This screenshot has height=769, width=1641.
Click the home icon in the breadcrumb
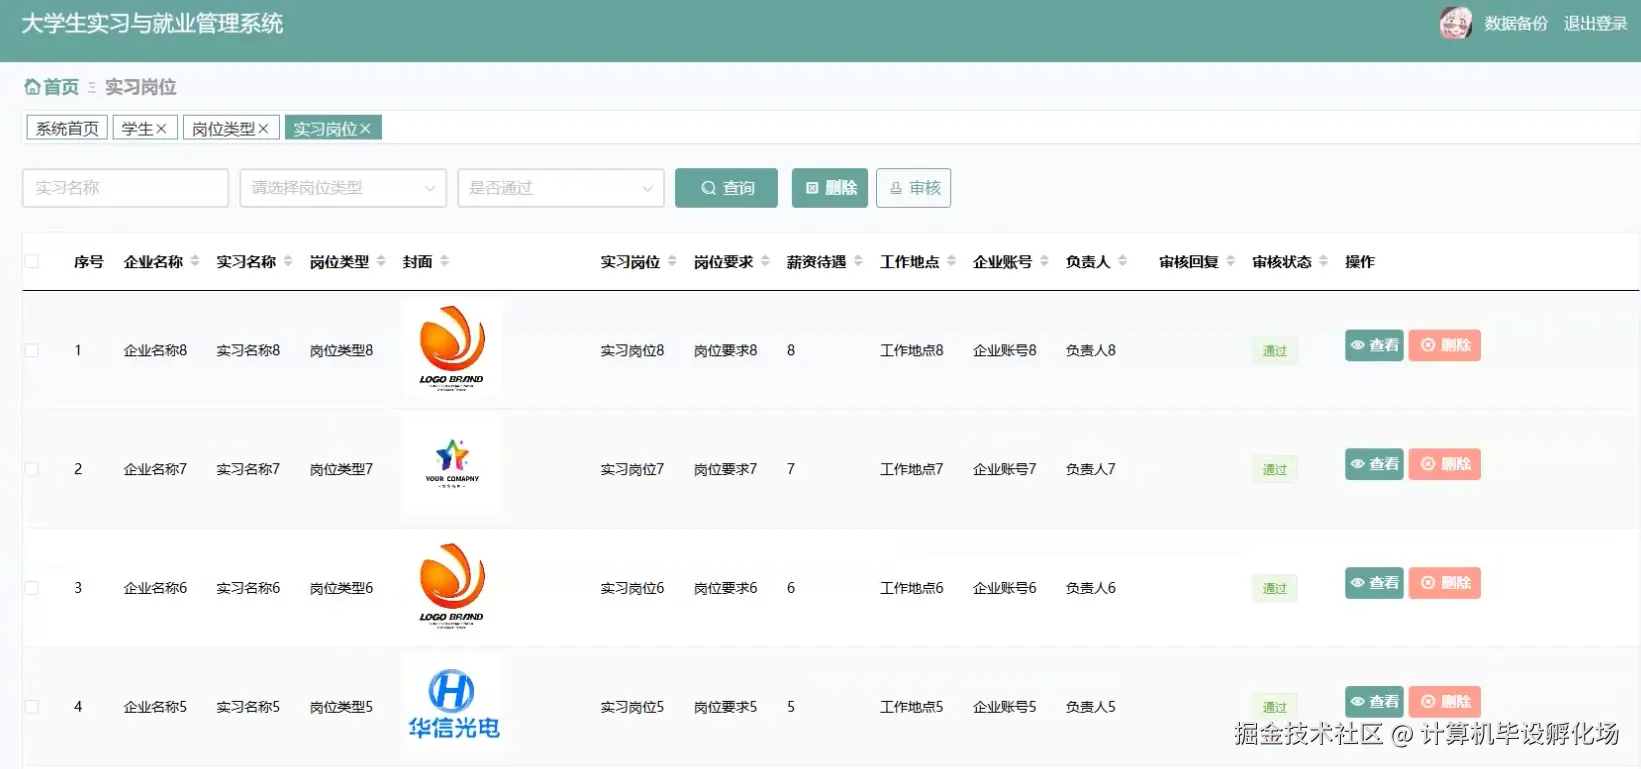[x=32, y=87]
